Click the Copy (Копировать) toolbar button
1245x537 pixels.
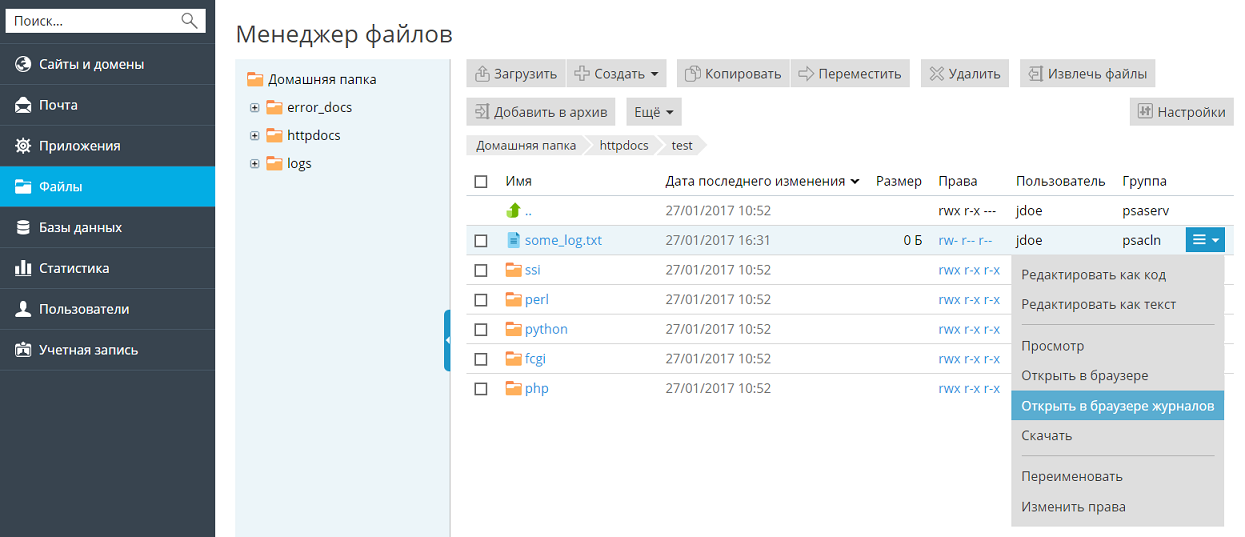point(732,73)
